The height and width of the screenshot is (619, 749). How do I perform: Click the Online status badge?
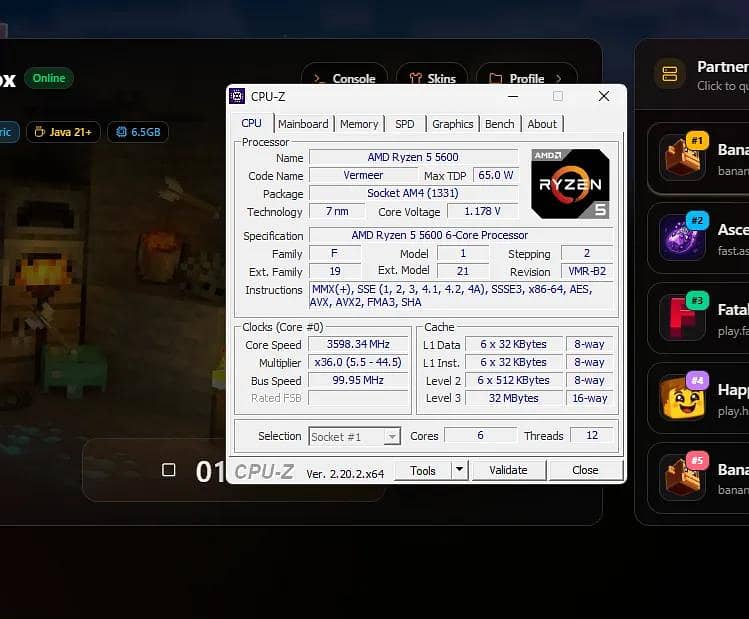(49, 78)
